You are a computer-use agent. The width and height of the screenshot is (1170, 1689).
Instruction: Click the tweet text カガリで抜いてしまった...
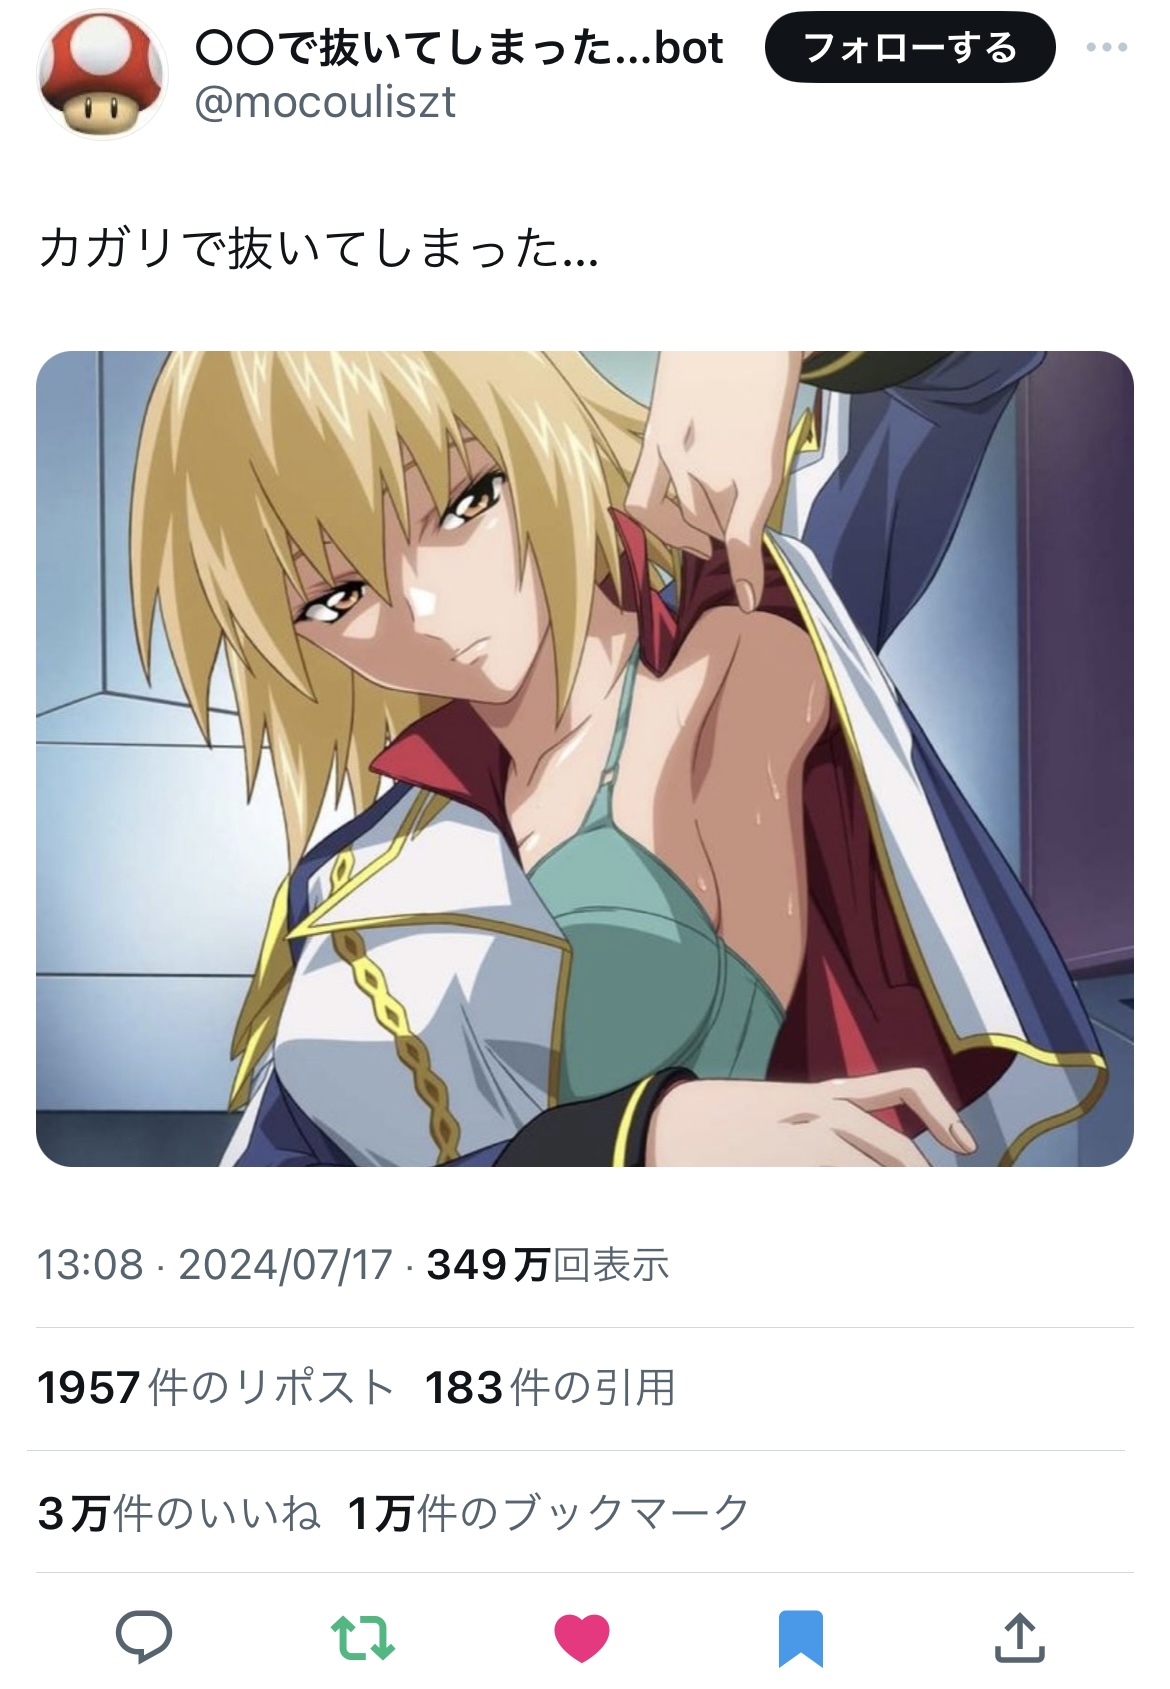318,248
